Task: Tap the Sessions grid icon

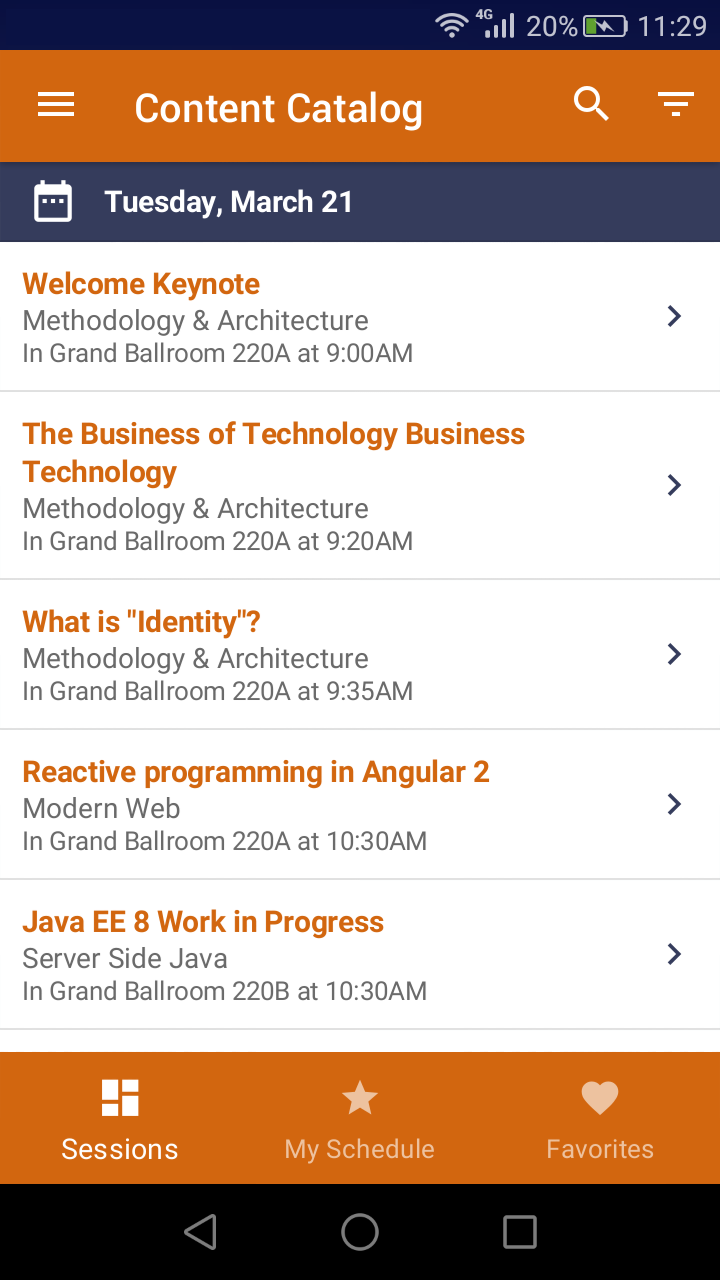Action: pyautogui.click(x=120, y=1098)
